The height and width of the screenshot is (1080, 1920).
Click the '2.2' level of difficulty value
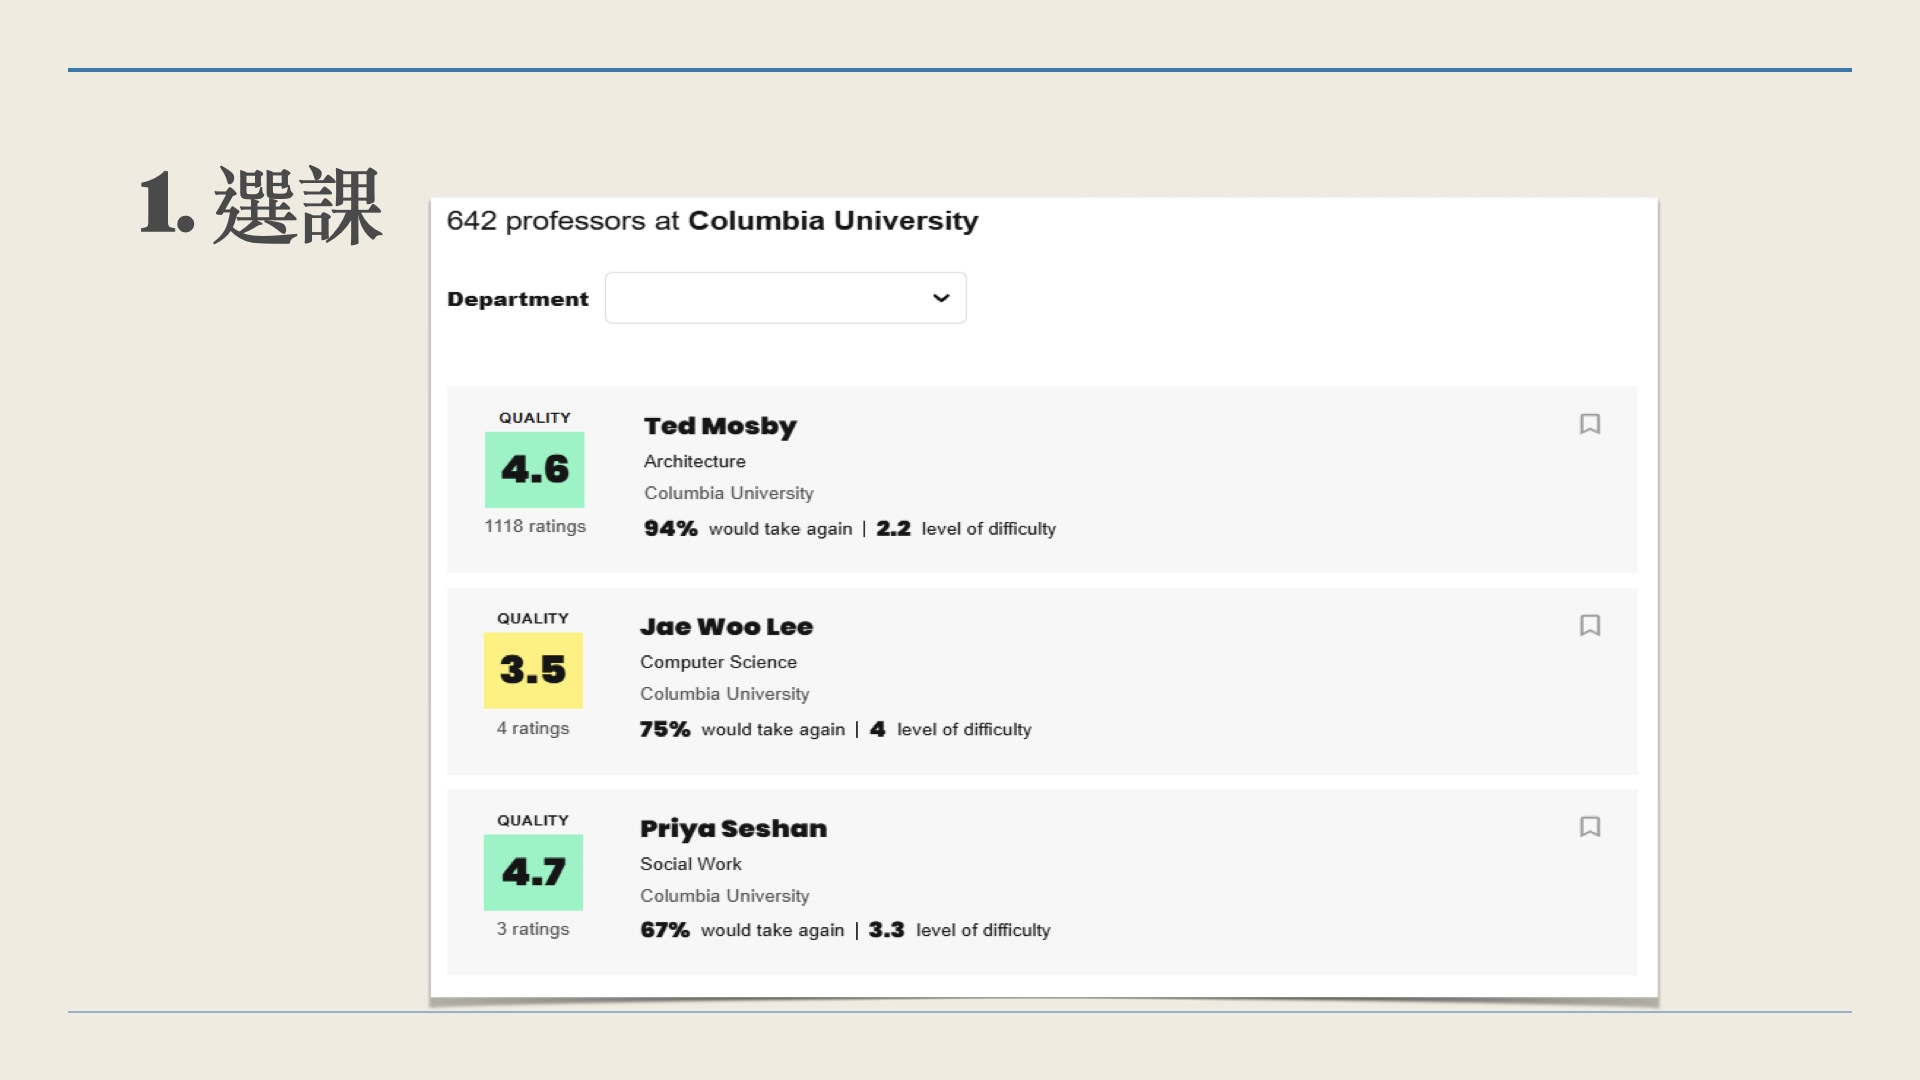[893, 528]
